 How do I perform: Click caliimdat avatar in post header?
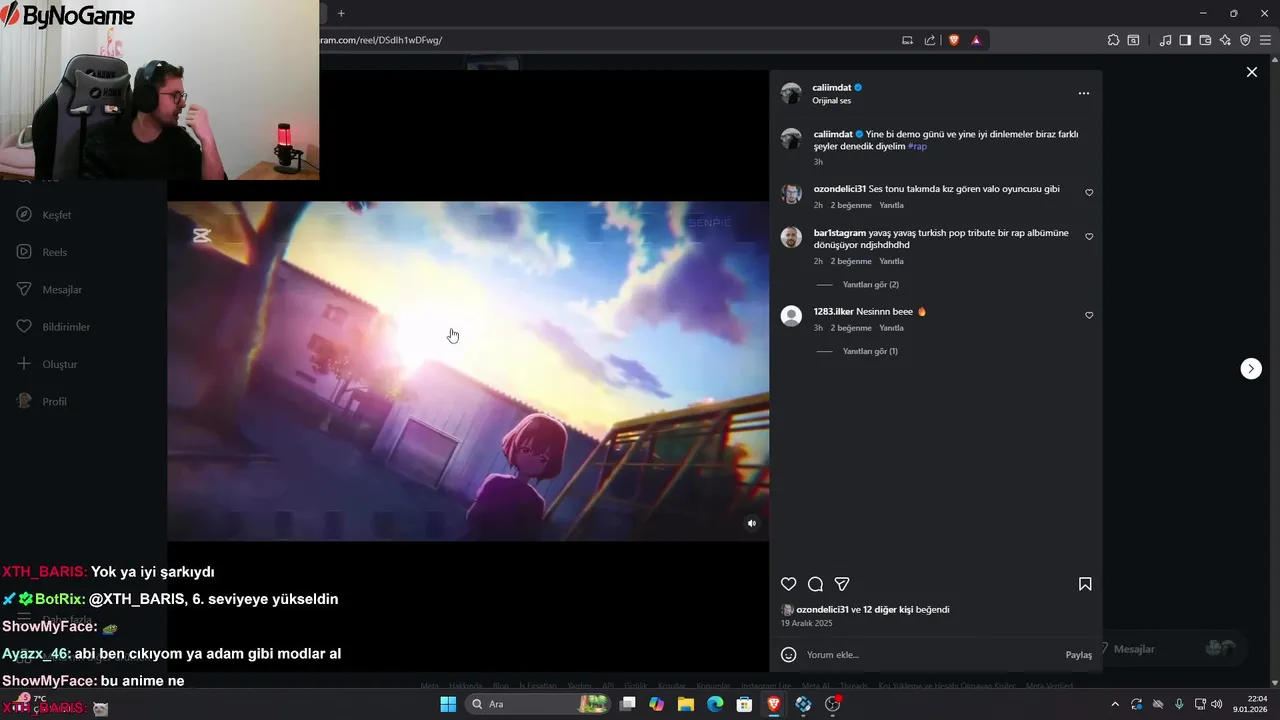[791, 93]
